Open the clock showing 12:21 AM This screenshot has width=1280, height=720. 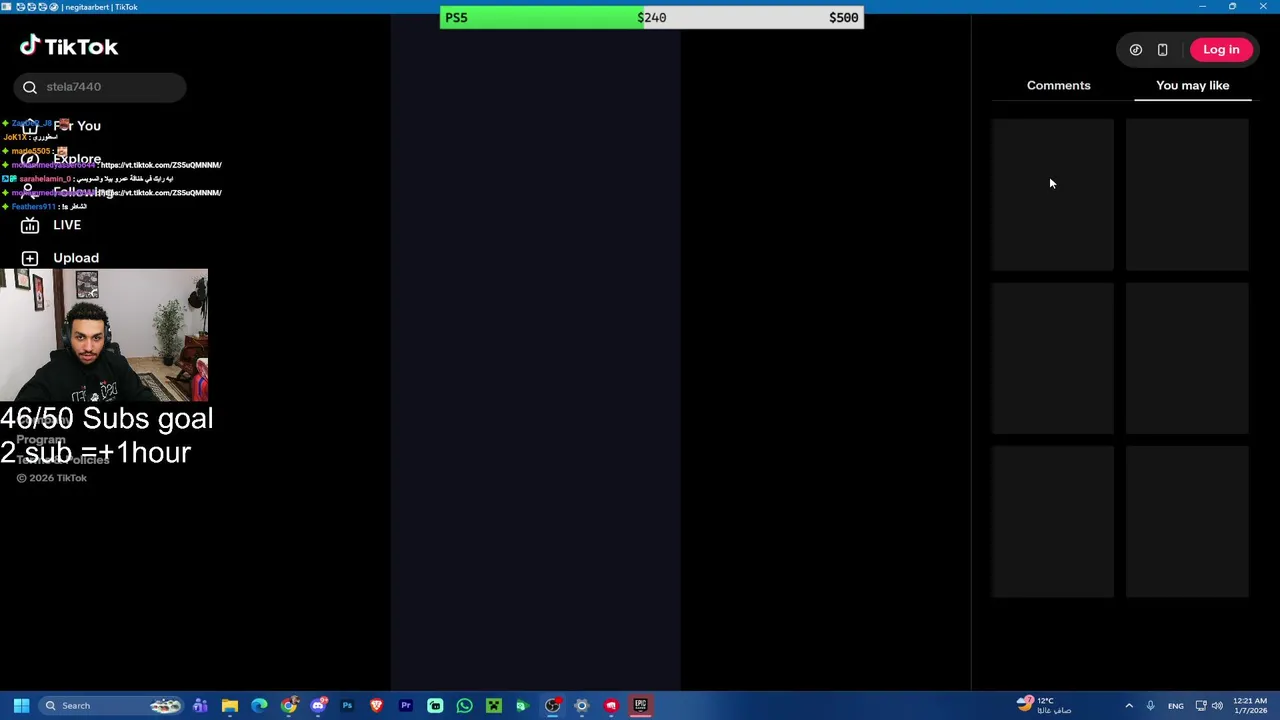coord(1250,706)
